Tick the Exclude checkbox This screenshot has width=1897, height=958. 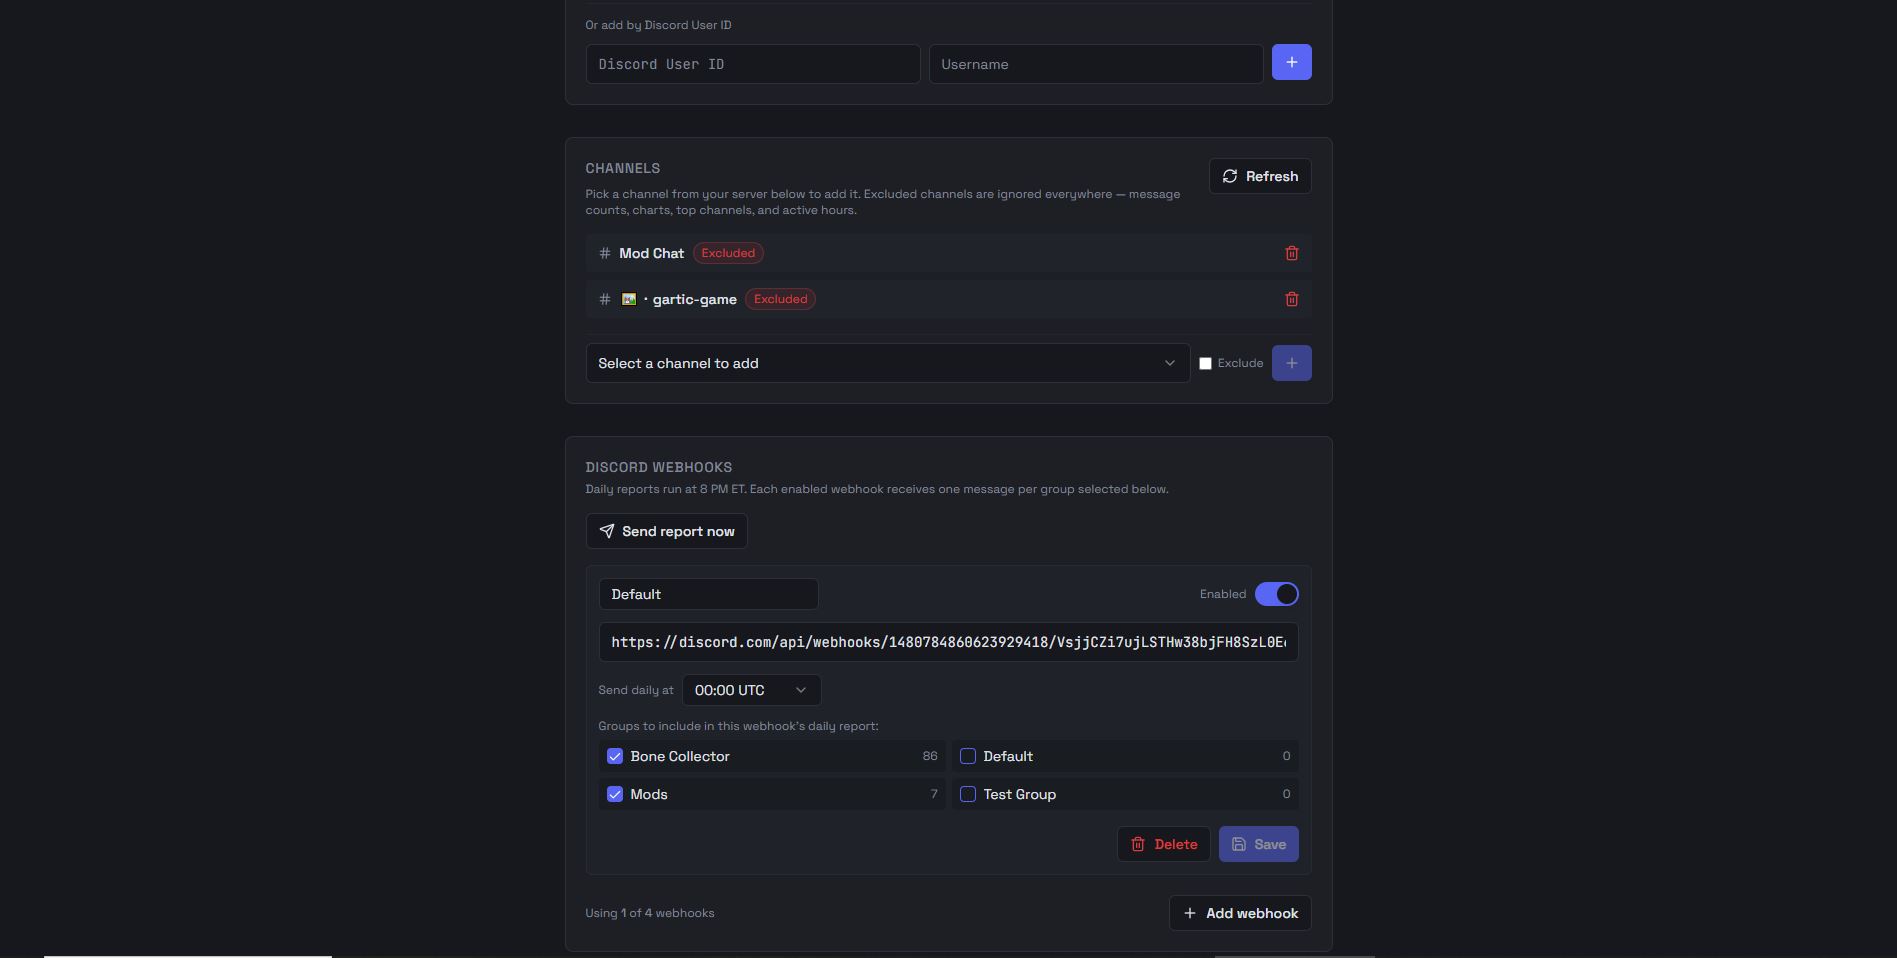pos(1205,363)
